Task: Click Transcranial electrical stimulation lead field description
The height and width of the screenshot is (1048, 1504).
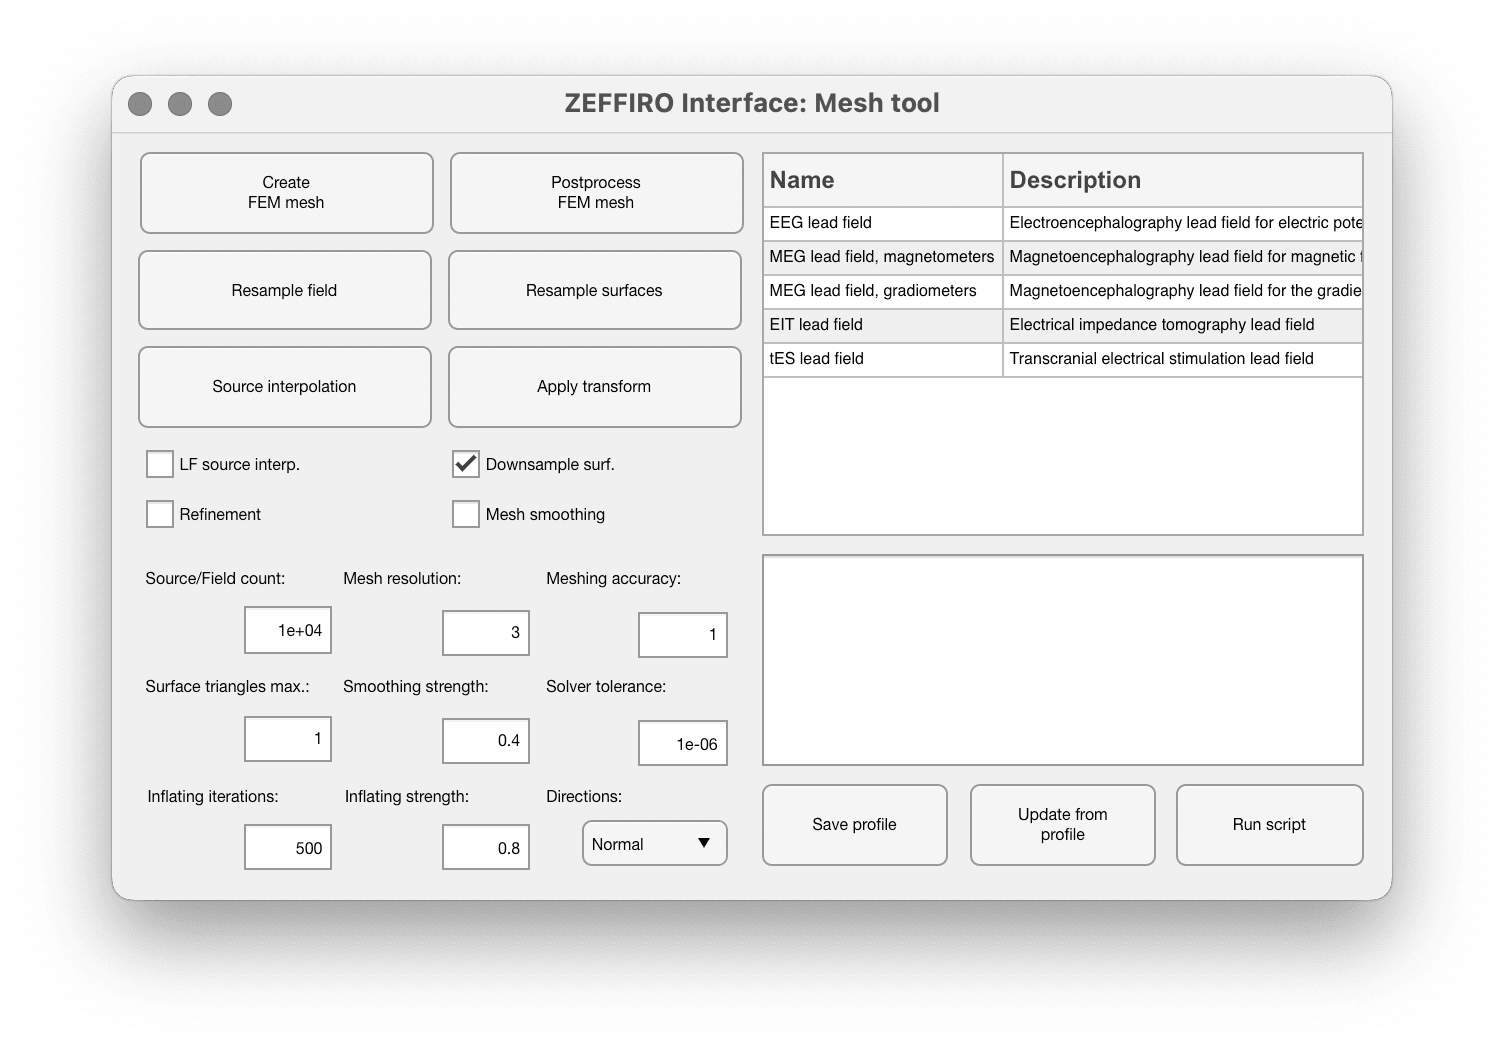Action: click(x=1183, y=359)
